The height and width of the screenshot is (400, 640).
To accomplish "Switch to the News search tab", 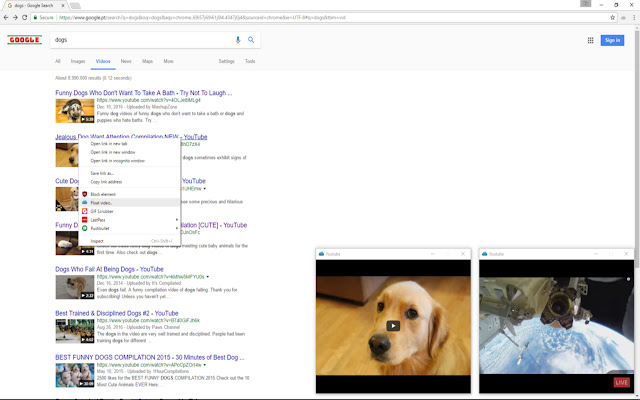I will (126, 61).
